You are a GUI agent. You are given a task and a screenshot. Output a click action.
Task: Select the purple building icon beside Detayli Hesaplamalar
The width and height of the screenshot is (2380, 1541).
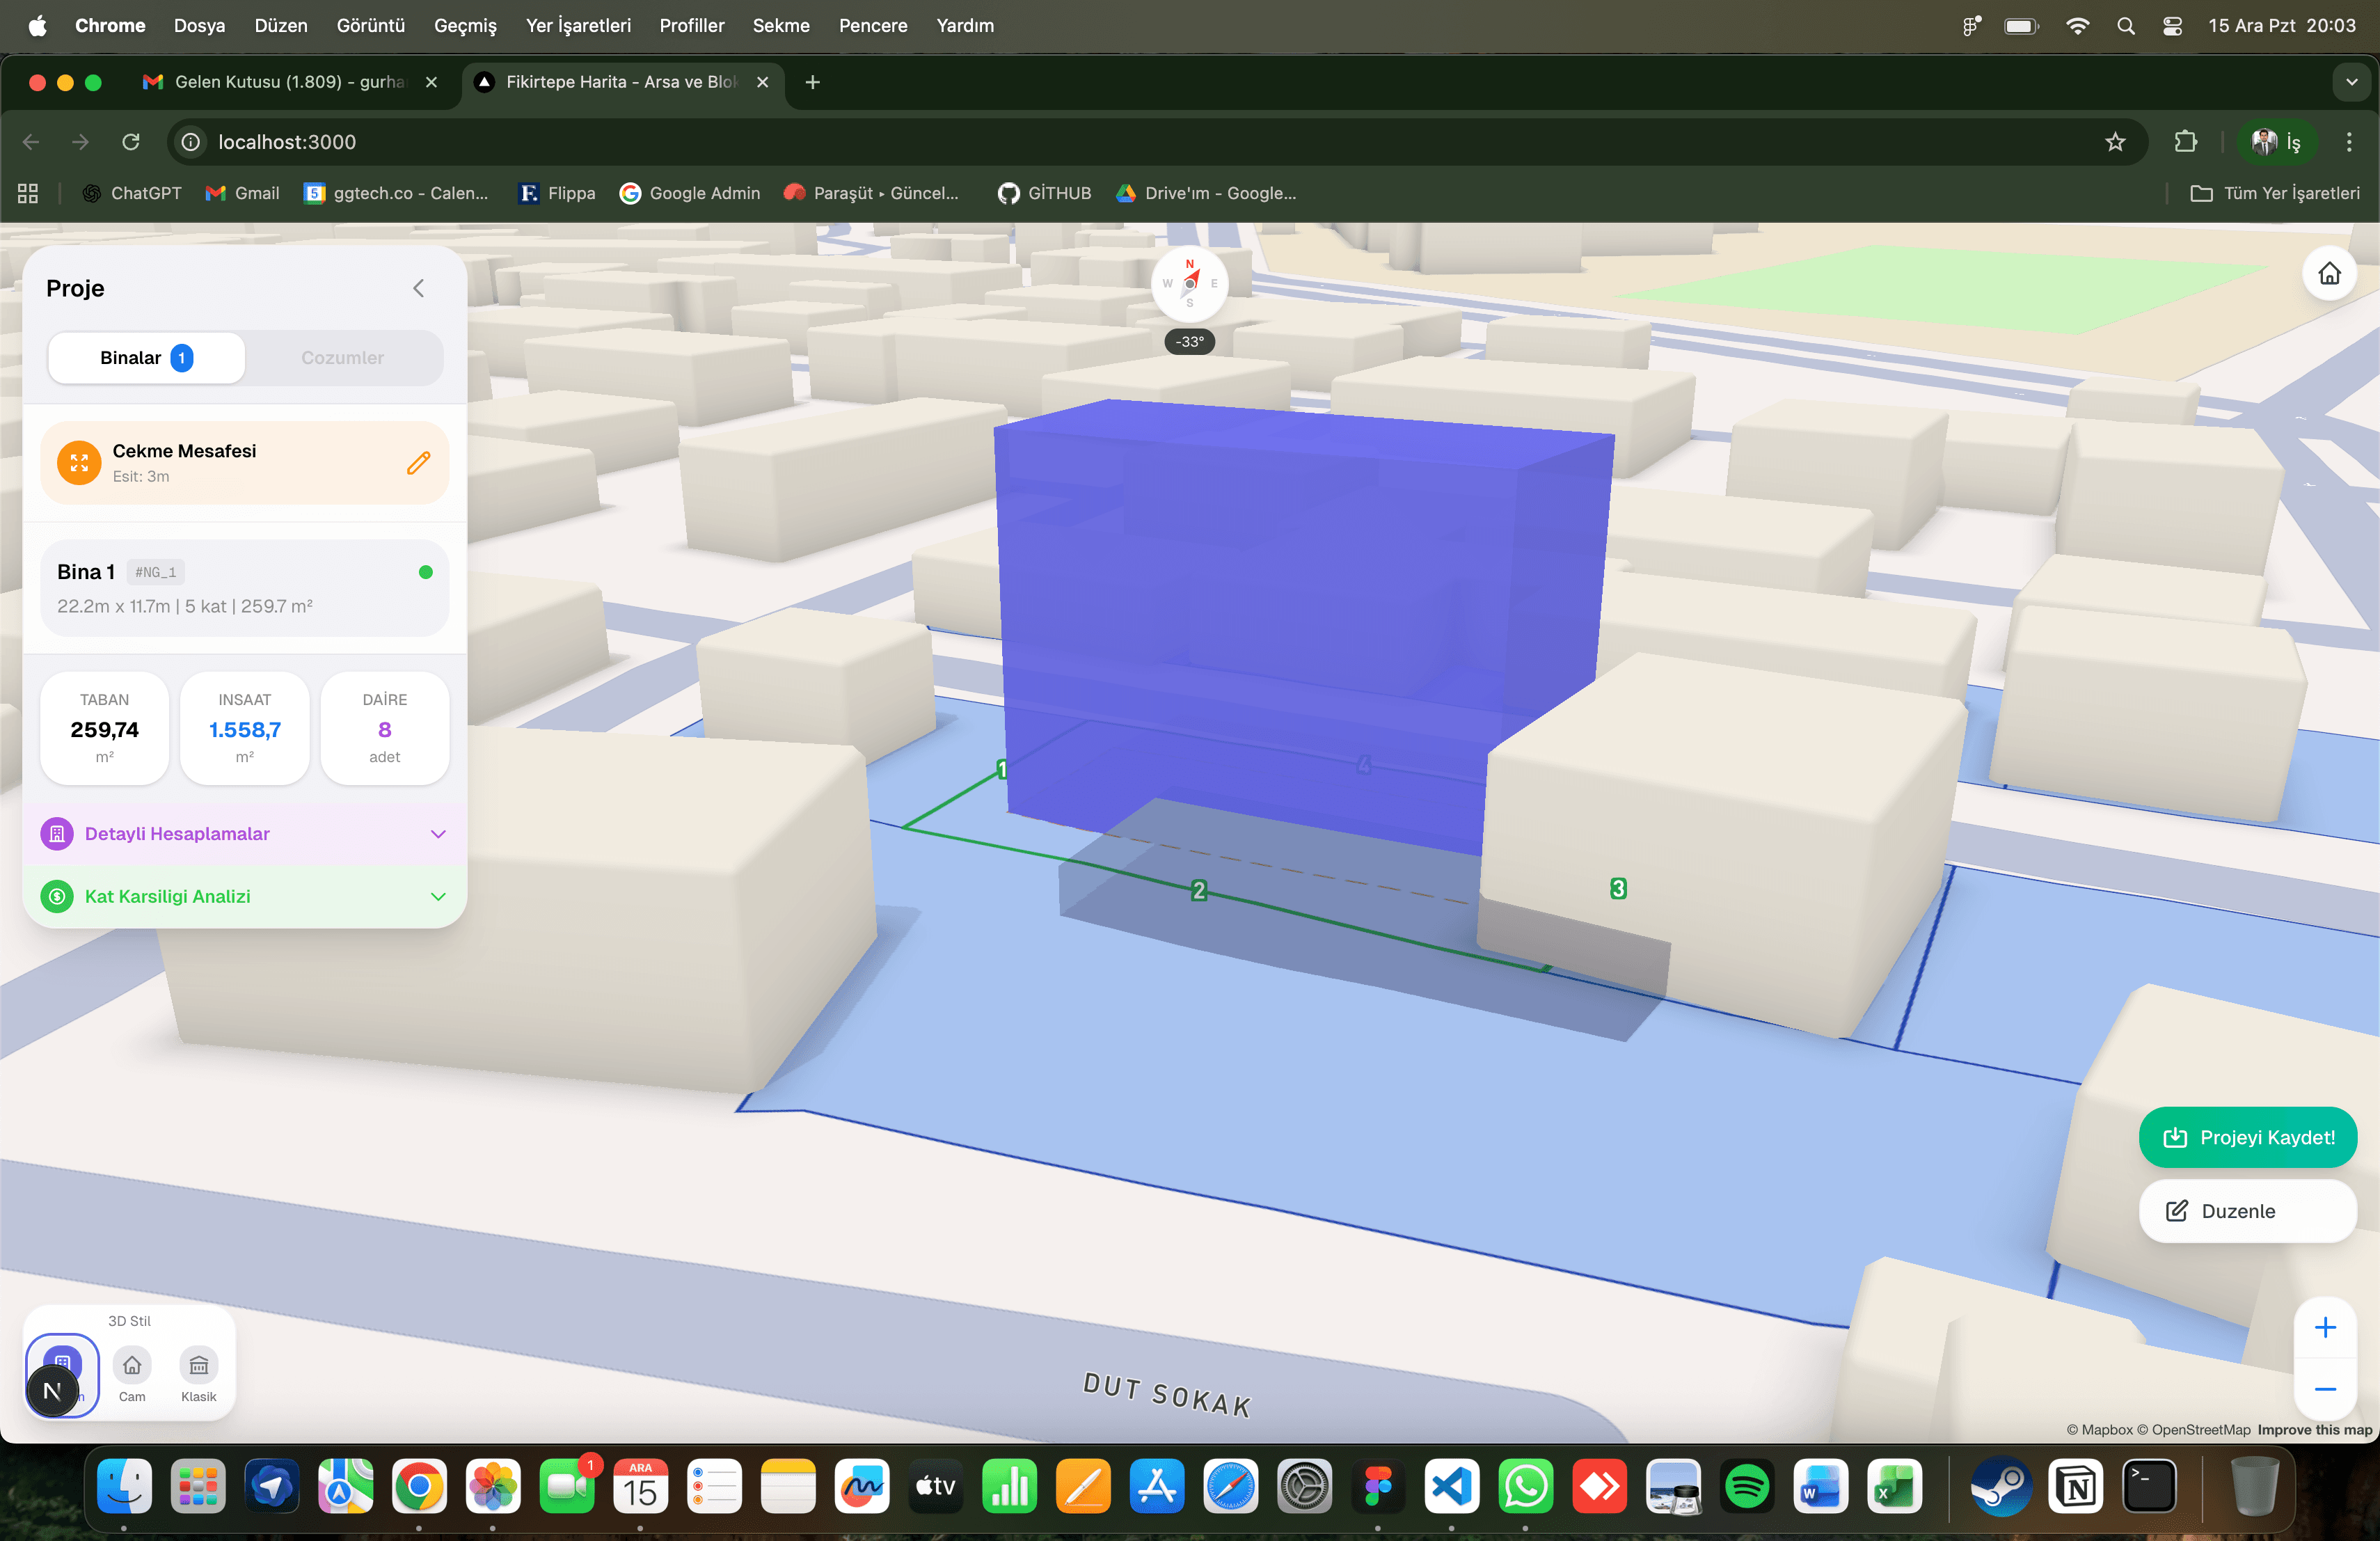[x=57, y=834]
